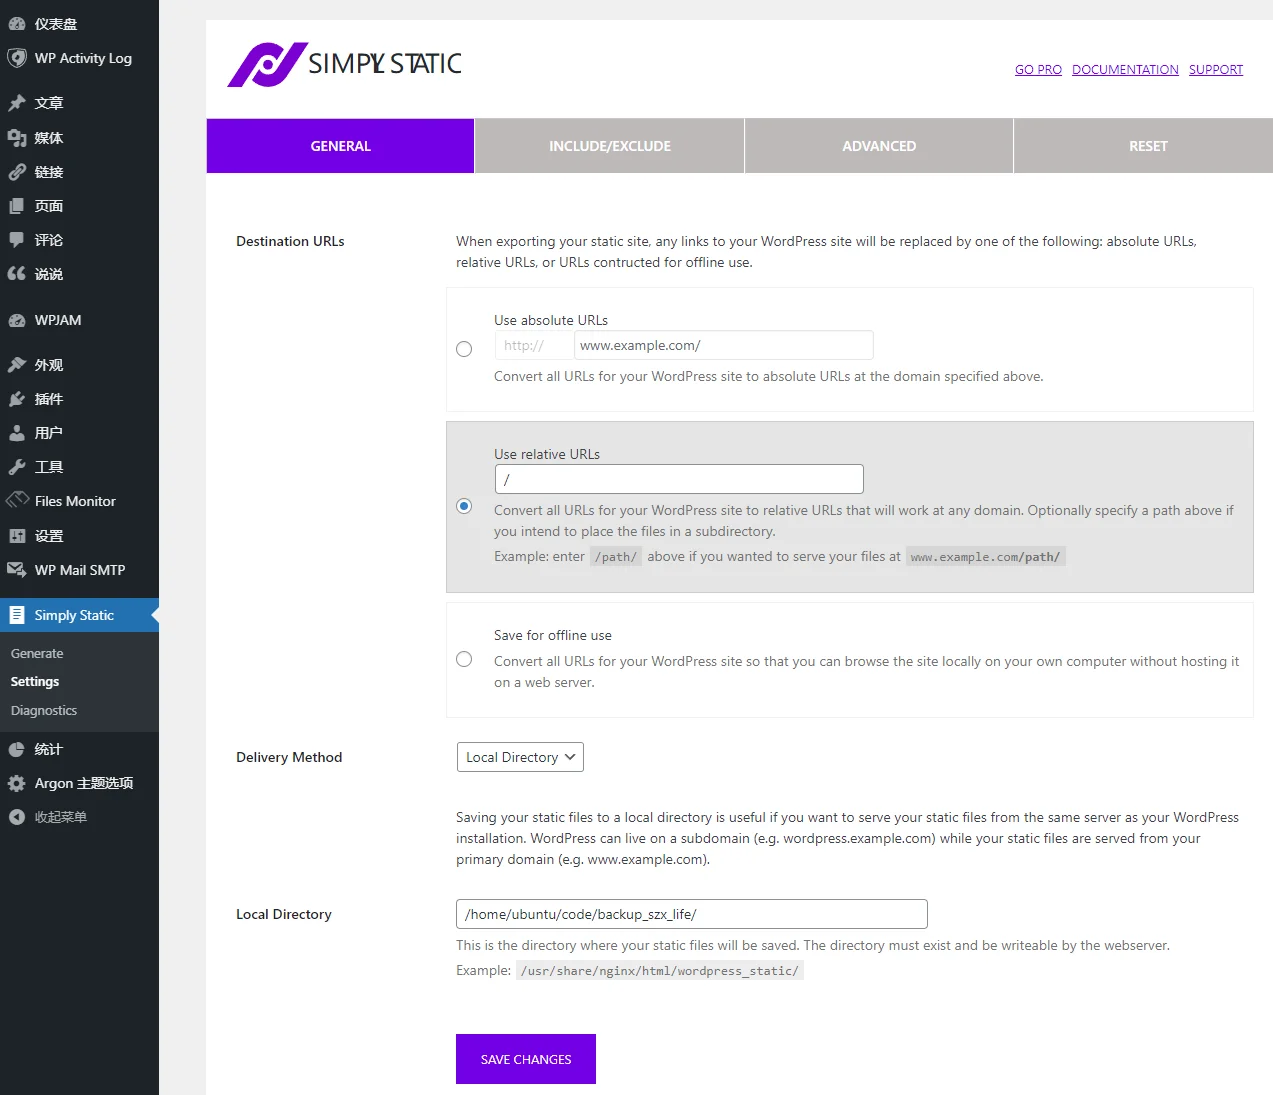The width and height of the screenshot is (1273, 1095).
Task: Choose the Save for offline use option
Action: [464, 659]
